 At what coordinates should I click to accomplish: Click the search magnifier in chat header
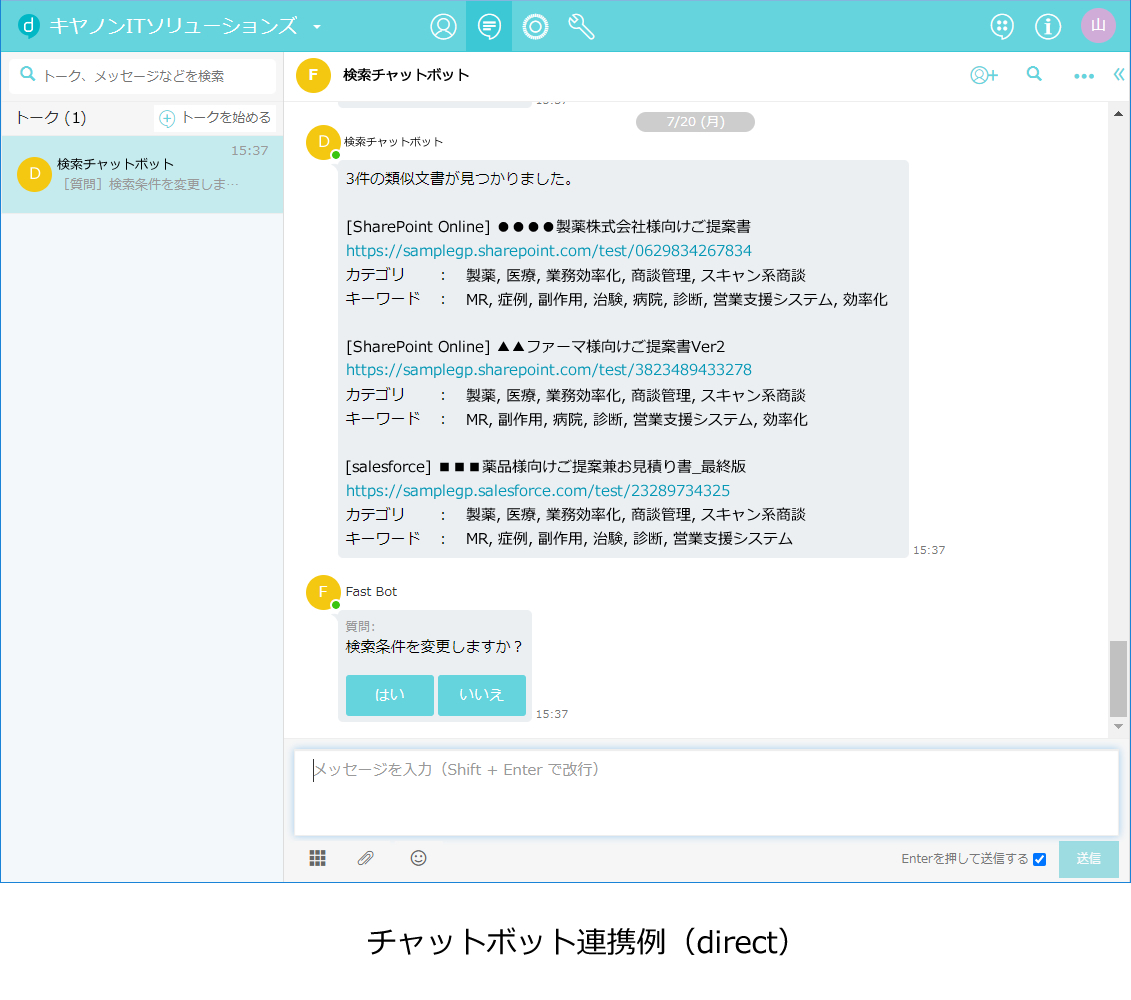click(1034, 74)
